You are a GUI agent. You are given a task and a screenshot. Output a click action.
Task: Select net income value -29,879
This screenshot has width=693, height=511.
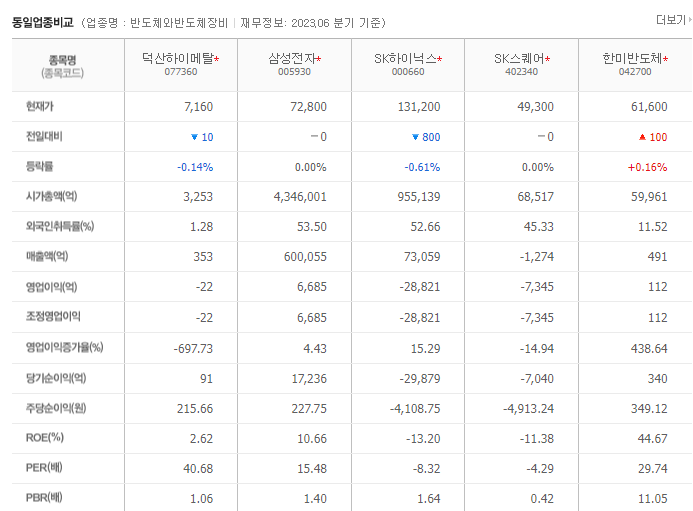pyautogui.click(x=420, y=379)
